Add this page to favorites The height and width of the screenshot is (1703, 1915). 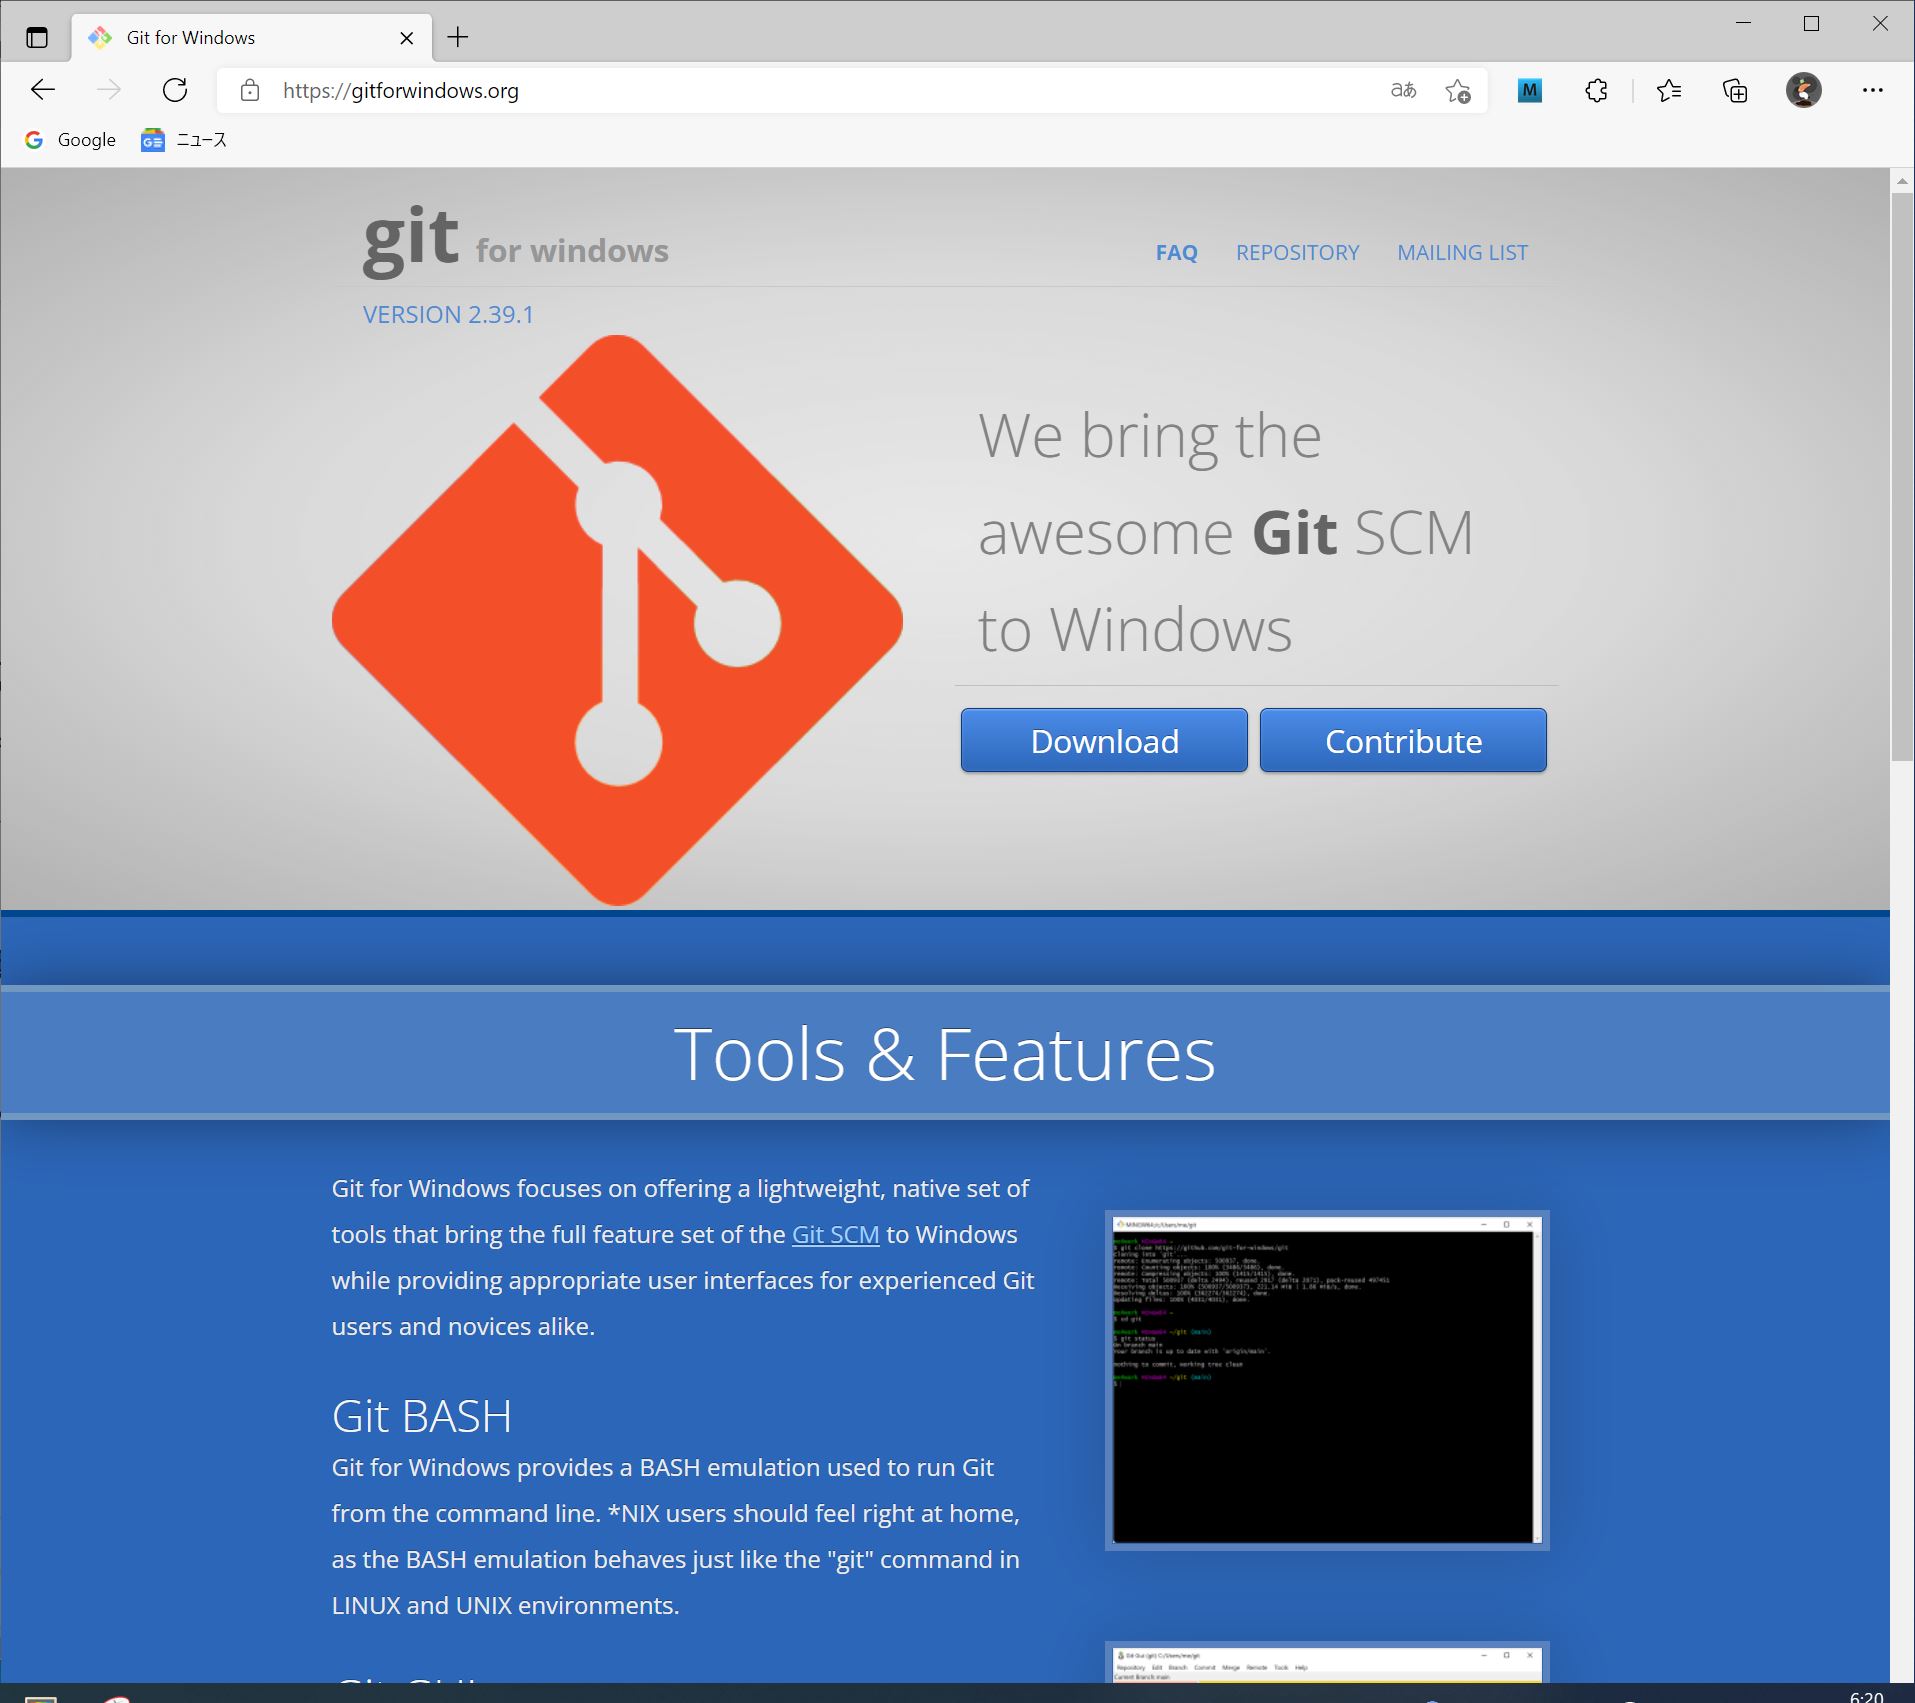pyautogui.click(x=1459, y=92)
